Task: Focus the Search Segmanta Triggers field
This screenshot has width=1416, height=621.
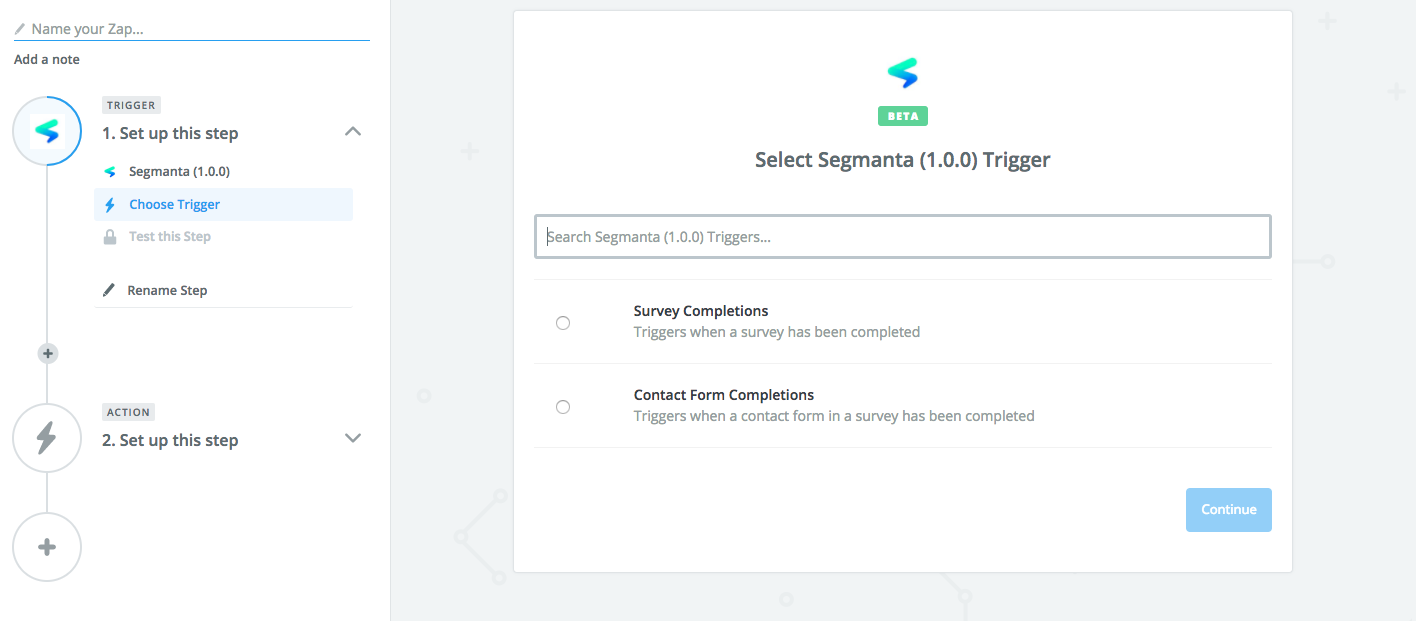Action: coord(903,237)
